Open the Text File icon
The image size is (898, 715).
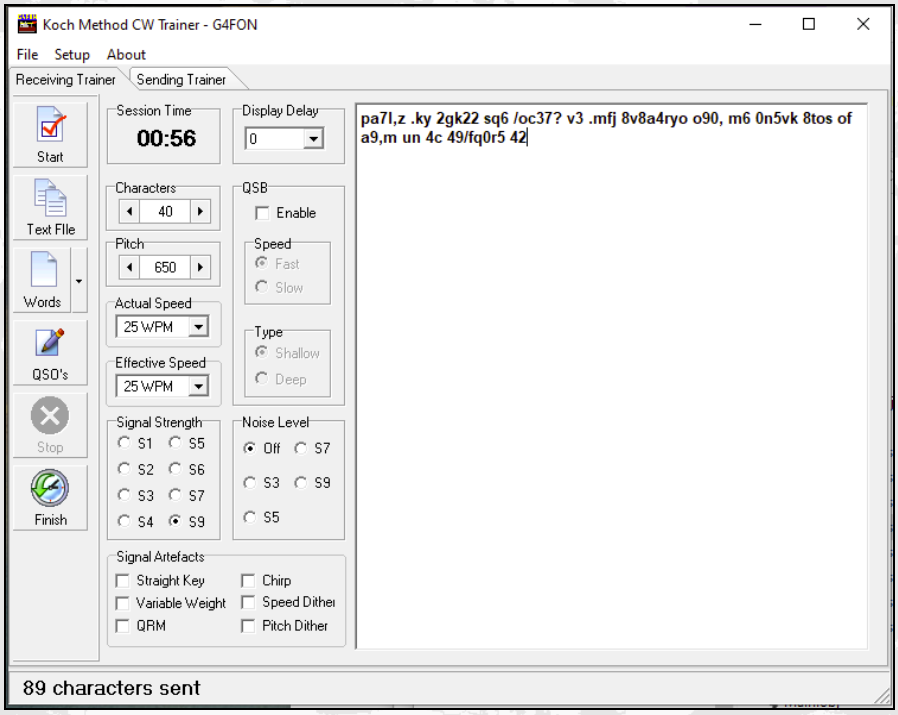click(50, 206)
